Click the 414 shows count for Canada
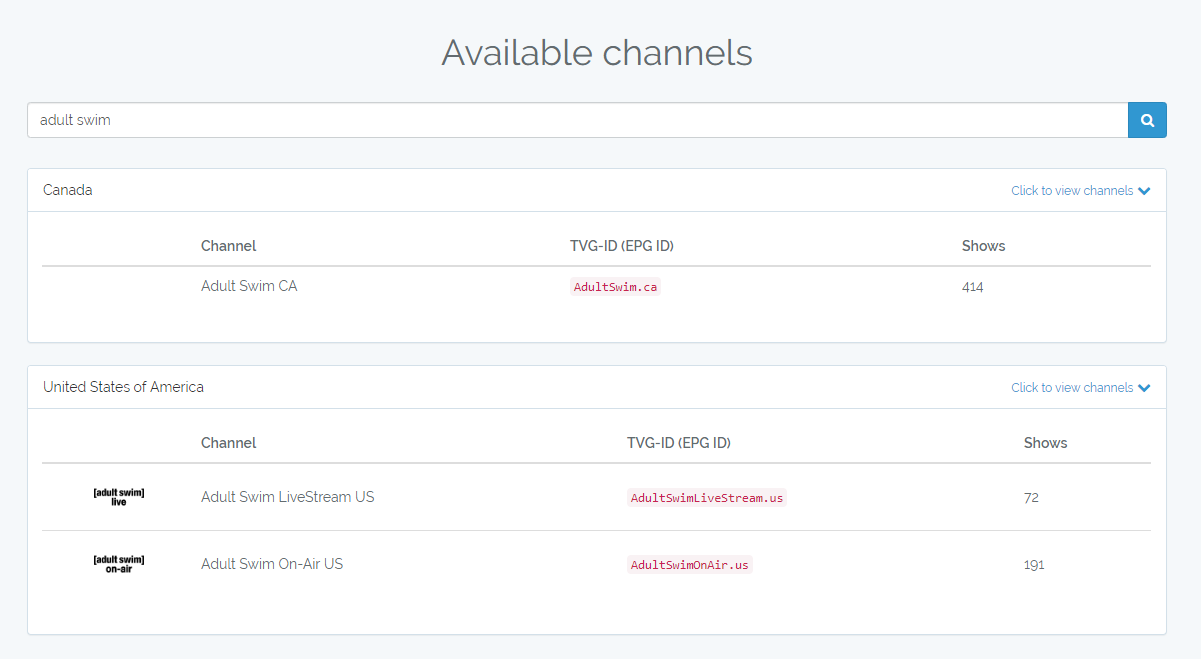 point(972,287)
